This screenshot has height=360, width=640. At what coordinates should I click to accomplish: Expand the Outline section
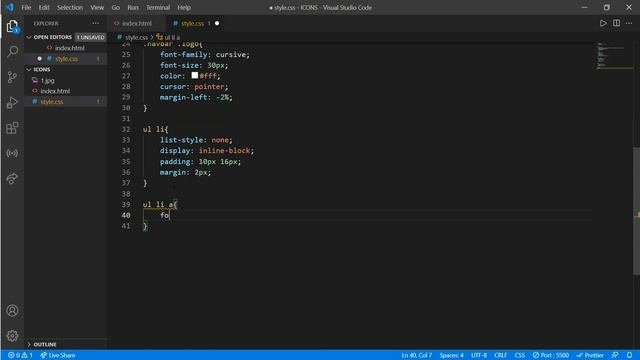coord(65,344)
